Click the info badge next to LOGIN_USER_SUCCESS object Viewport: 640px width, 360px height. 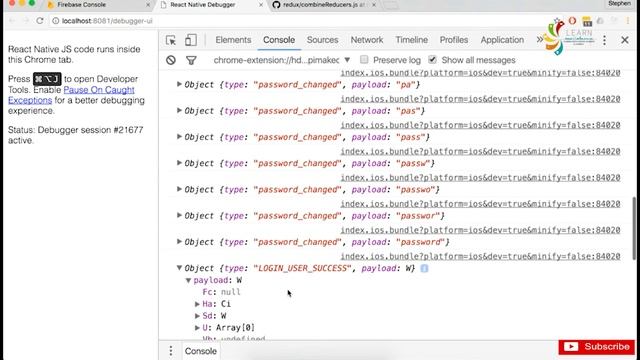tap(424, 268)
